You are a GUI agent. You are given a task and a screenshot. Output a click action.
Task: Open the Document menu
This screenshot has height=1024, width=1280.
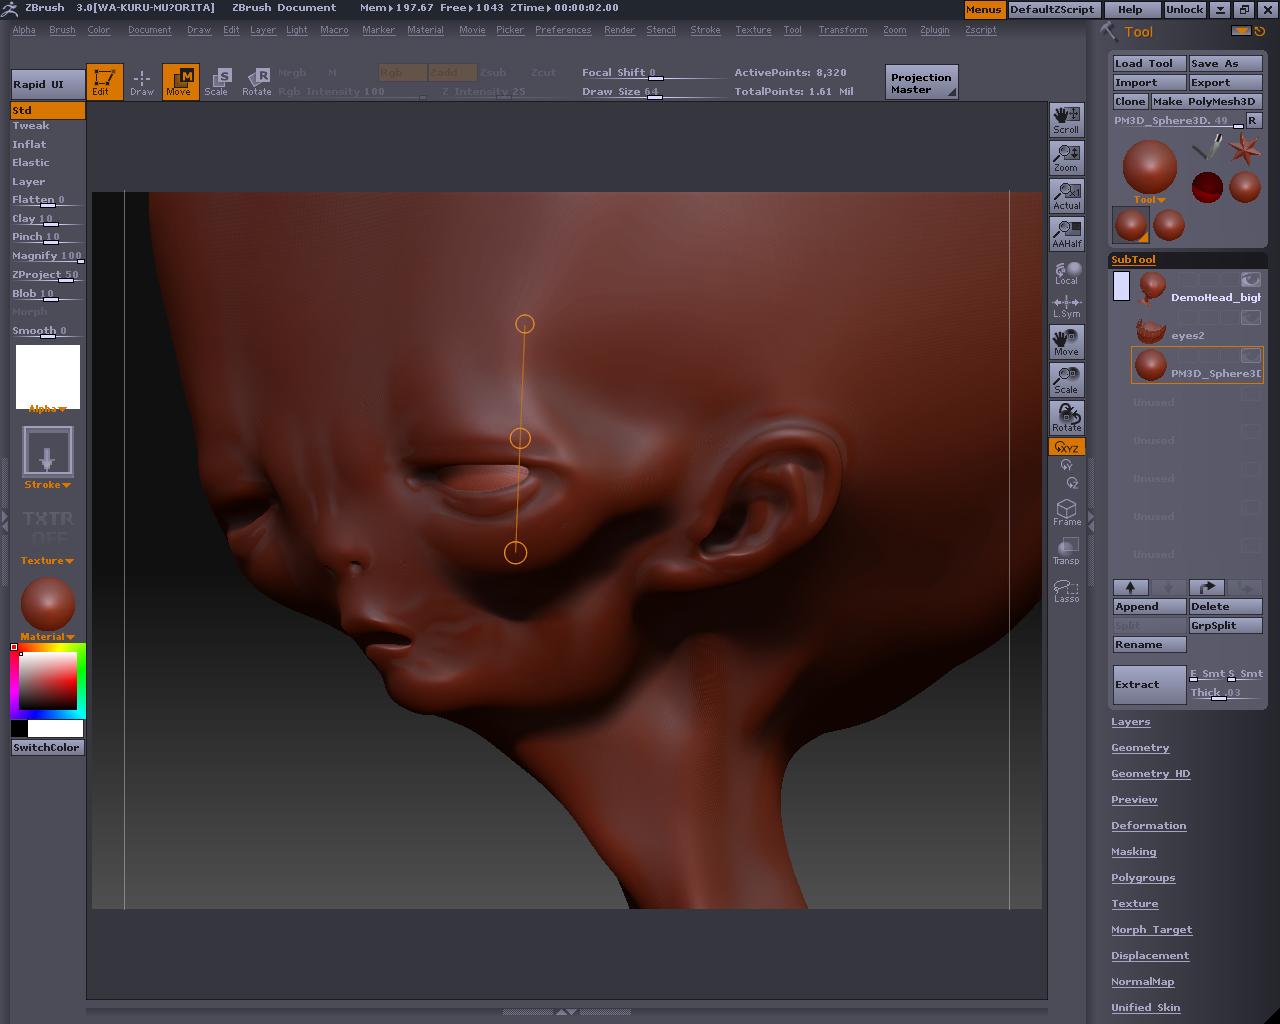150,30
